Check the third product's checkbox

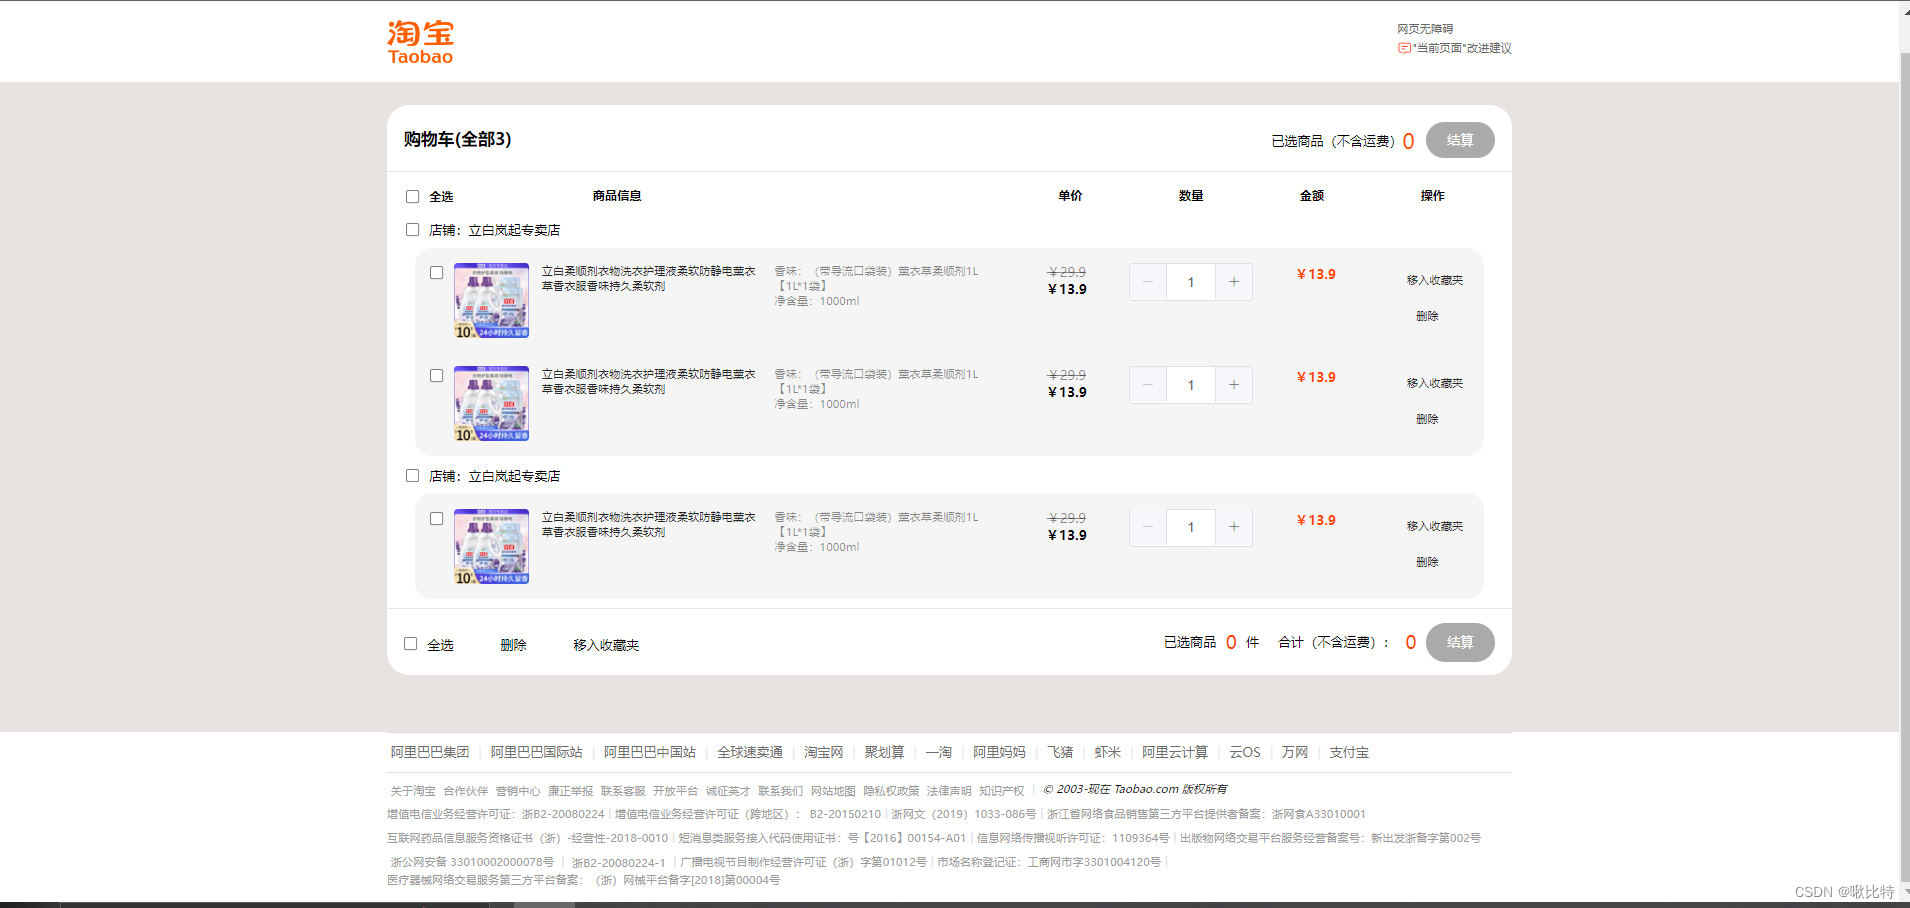436,518
